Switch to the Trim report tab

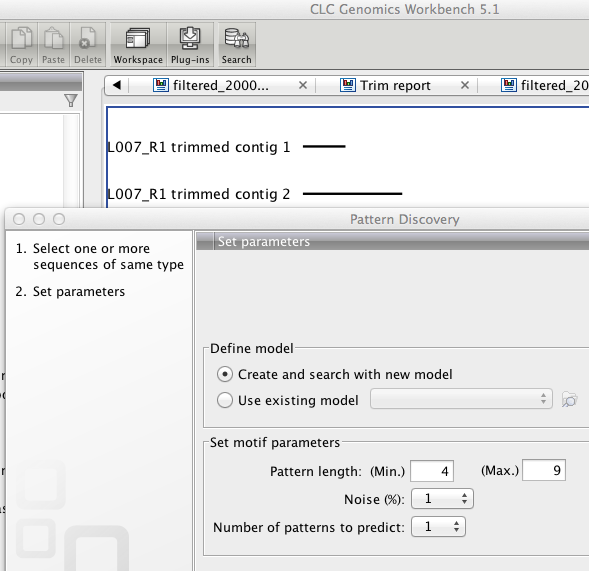click(385, 86)
